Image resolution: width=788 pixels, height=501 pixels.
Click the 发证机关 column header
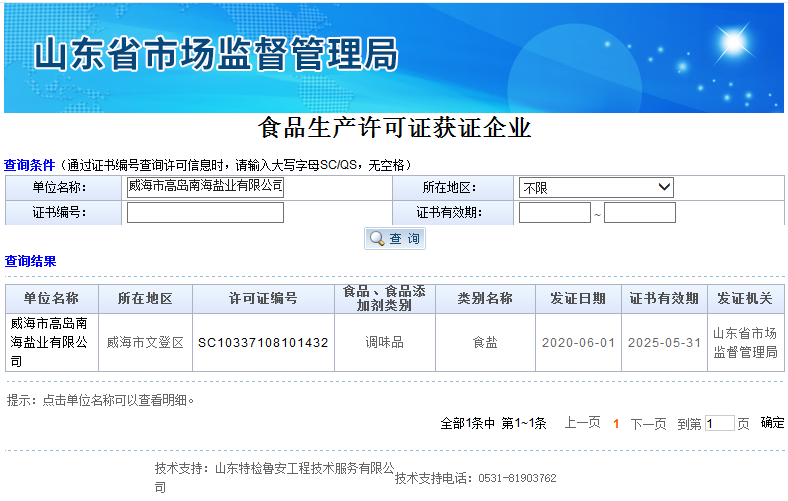pyautogui.click(x=745, y=299)
